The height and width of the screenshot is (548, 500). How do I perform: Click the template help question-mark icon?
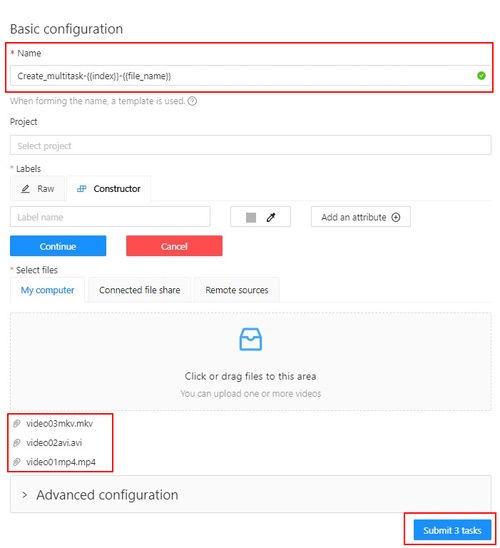(192, 101)
